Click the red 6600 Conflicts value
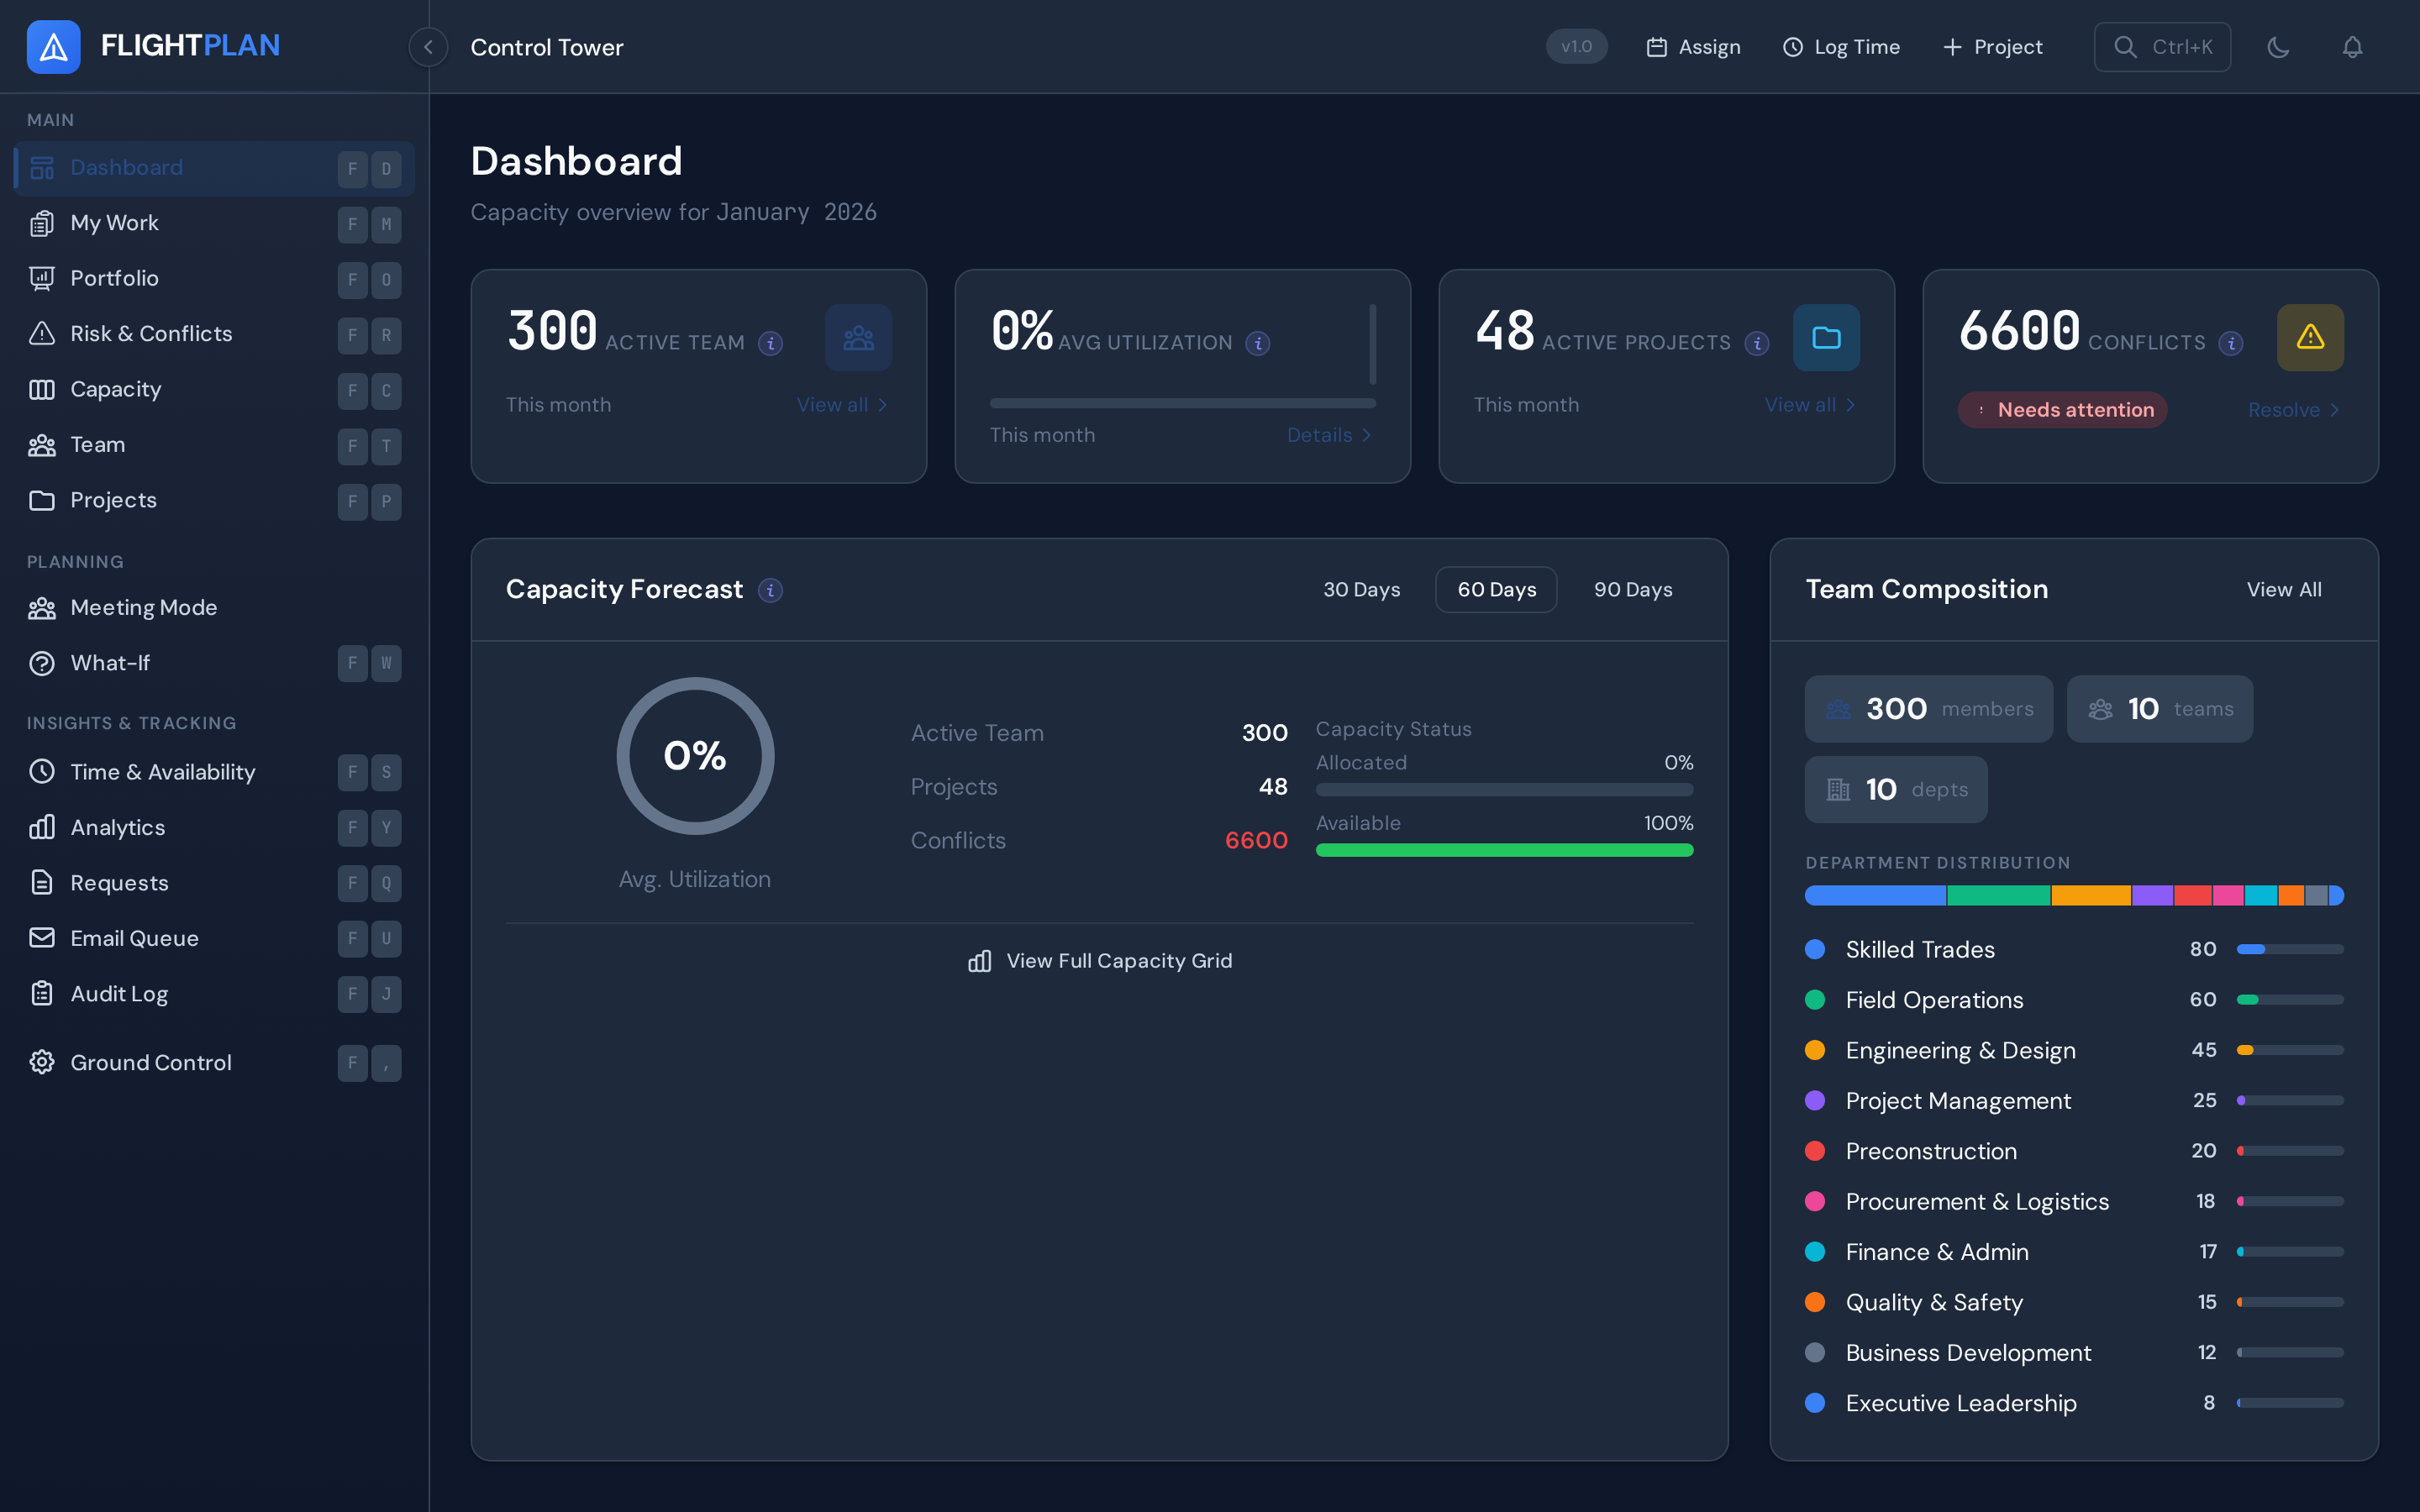2420x1512 pixels. click(1256, 841)
